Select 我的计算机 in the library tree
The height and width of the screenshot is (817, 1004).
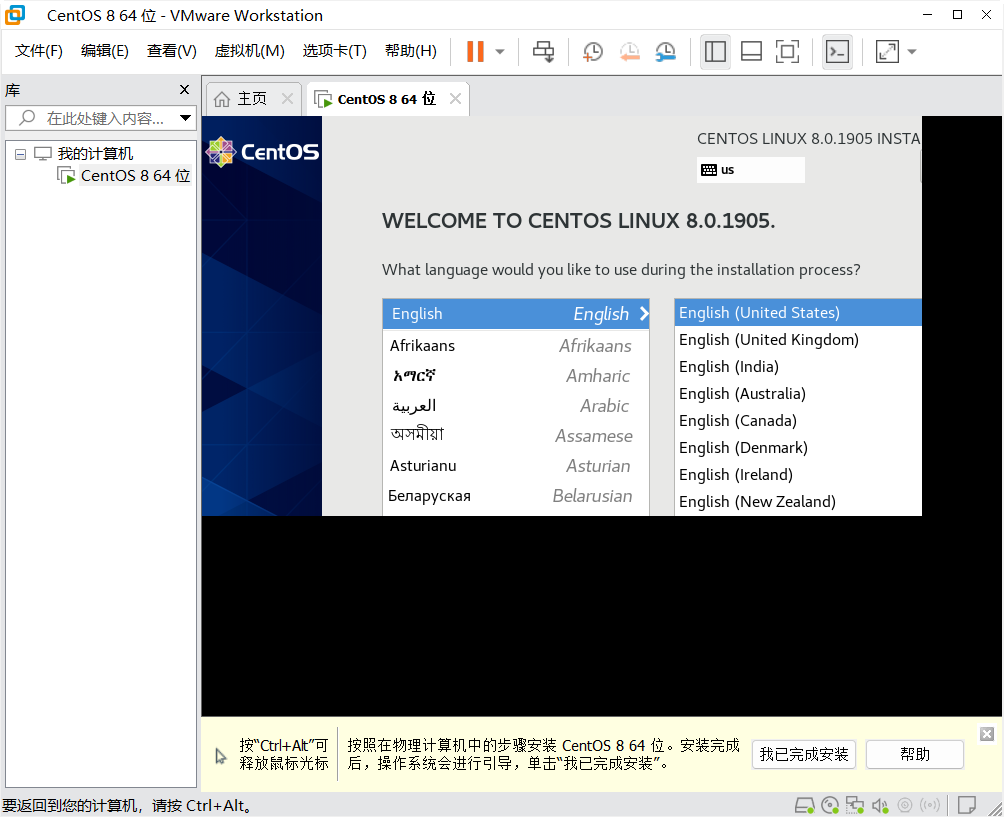pyautogui.click(x=95, y=154)
